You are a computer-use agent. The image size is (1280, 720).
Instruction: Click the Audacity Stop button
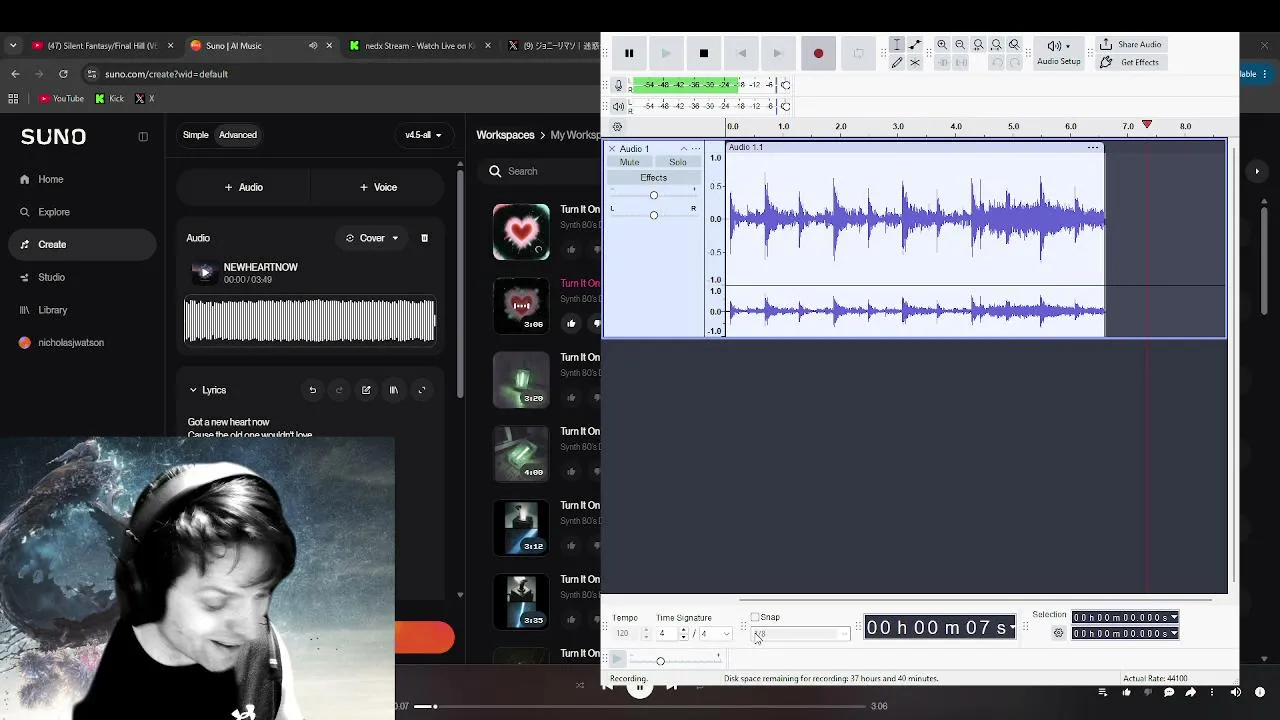tap(704, 53)
